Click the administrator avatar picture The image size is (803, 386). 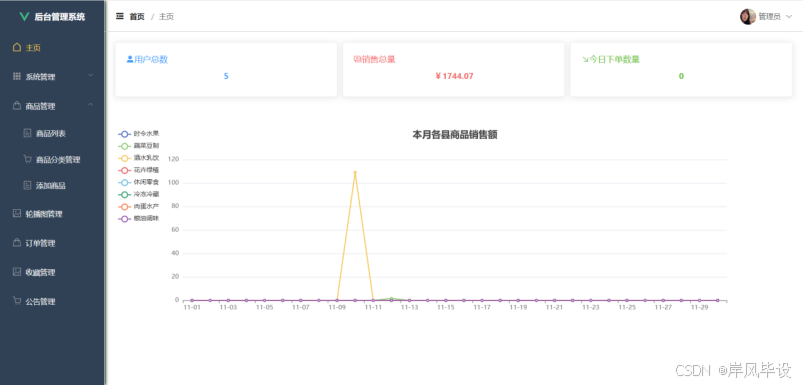(748, 17)
